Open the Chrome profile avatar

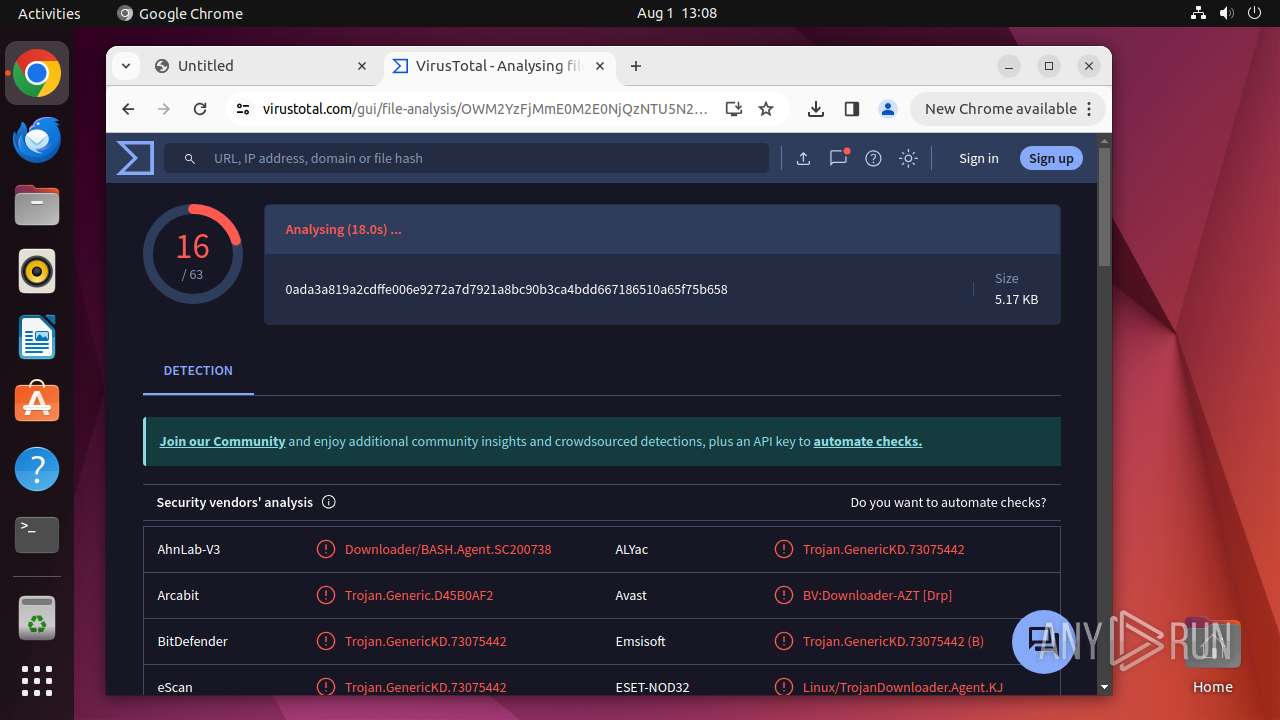coord(887,109)
